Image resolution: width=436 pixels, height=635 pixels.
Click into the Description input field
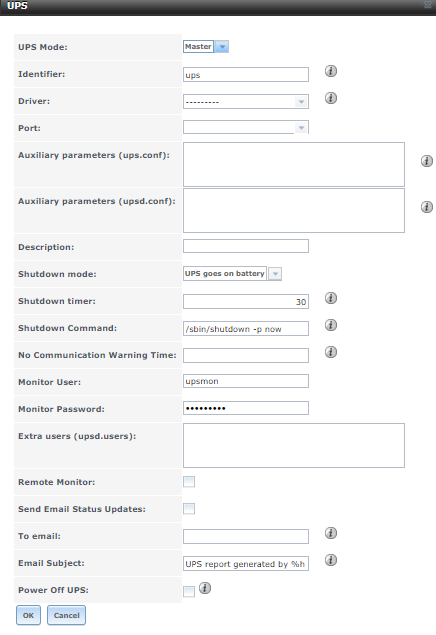[x=246, y=246]
